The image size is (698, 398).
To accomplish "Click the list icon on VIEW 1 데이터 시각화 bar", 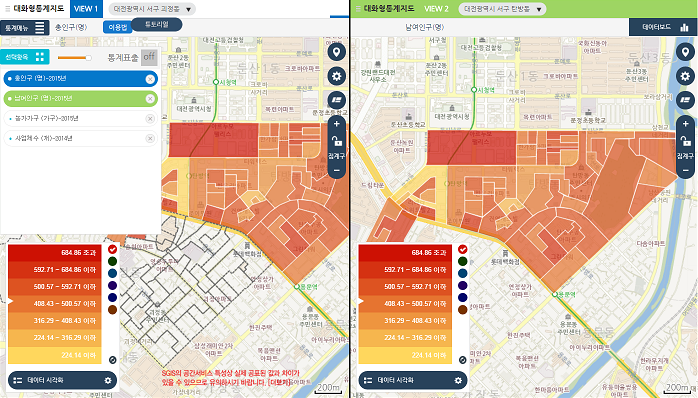I will click(17, 381).
